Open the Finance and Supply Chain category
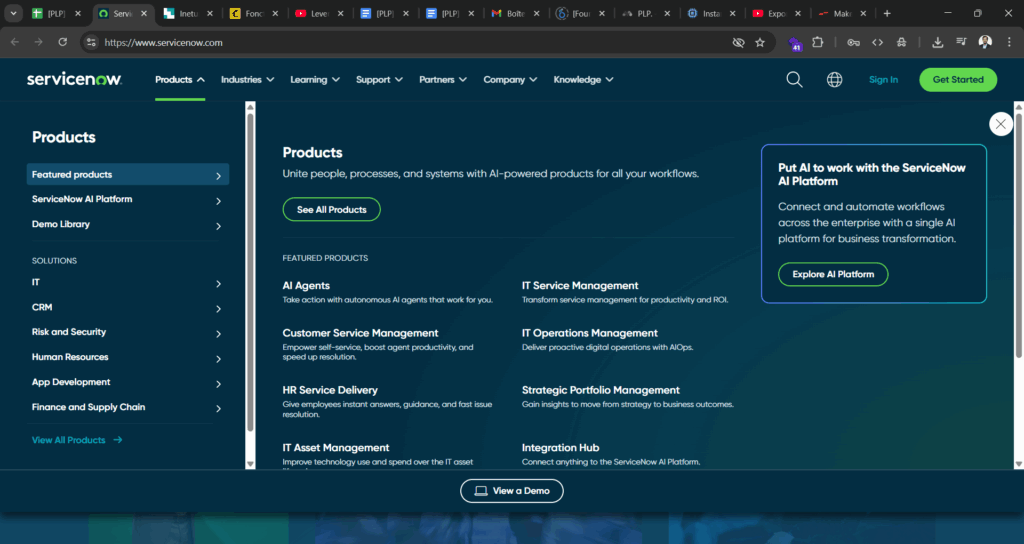The image size is (1024, 544). [127, 407]
